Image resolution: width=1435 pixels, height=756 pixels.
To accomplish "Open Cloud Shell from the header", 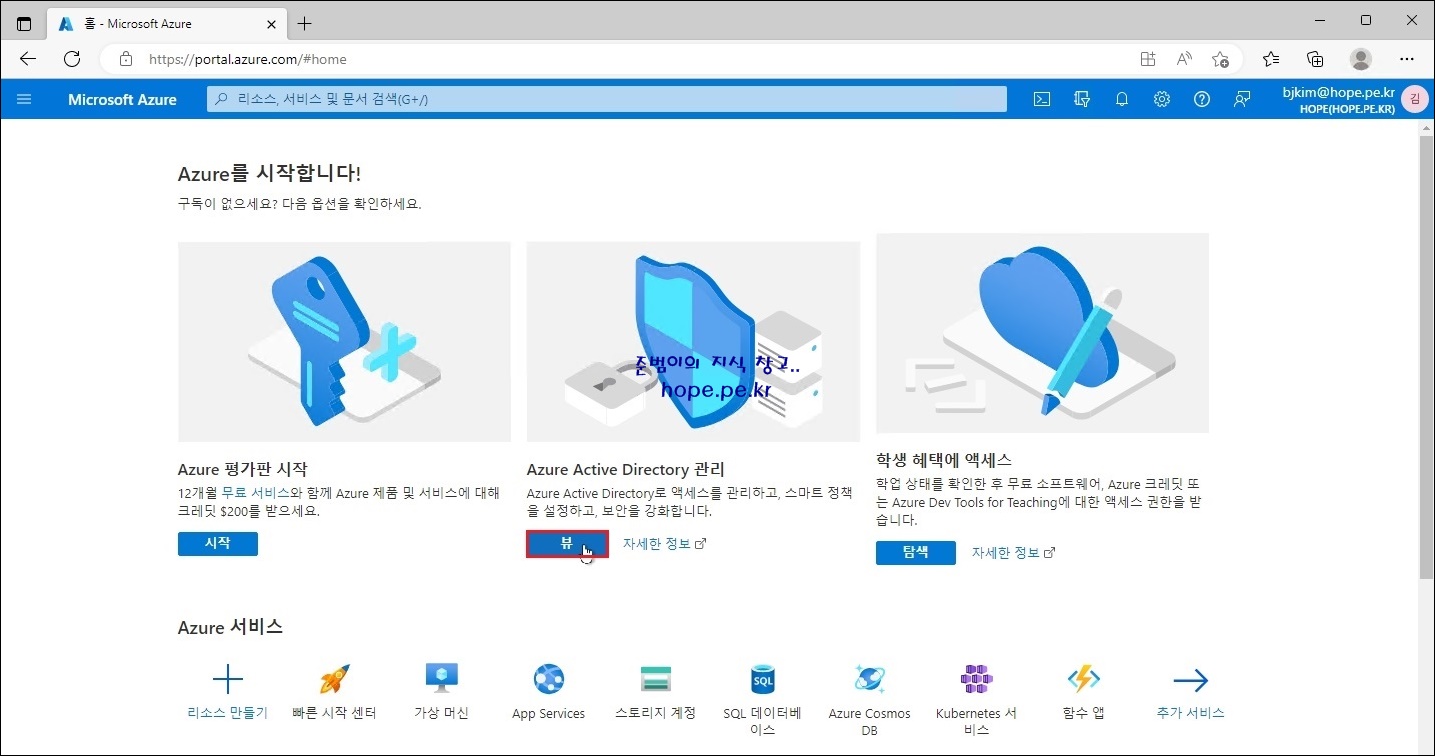I will [x=1042, y=99].
